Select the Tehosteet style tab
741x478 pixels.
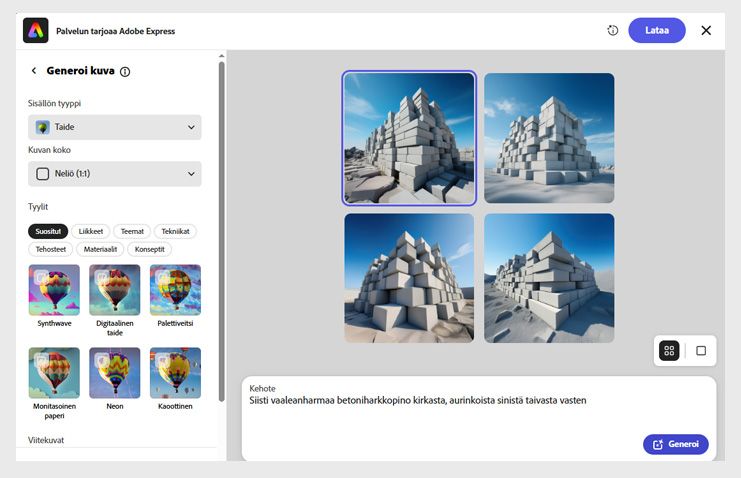pyautogui.click(x=51, y=249)
